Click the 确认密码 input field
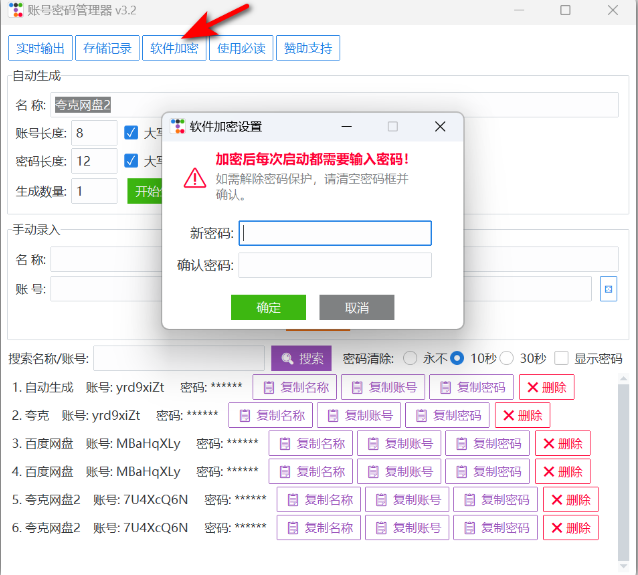The width and height of the screenshot is (638, 575). pos(335,265)
